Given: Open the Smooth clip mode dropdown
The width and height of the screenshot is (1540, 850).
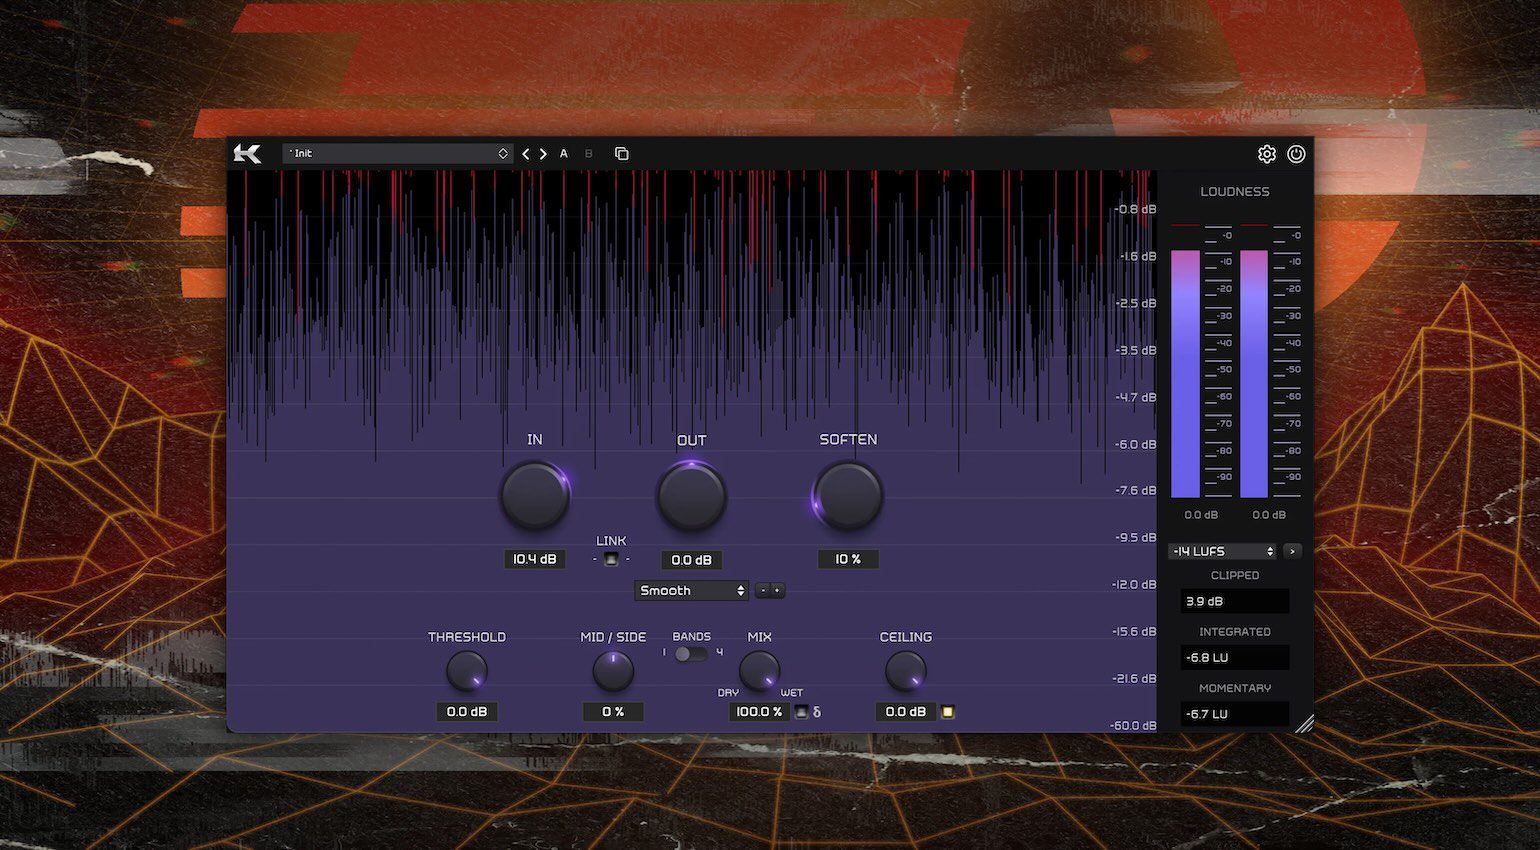Looking at the screenshot, I should (691, 591).
